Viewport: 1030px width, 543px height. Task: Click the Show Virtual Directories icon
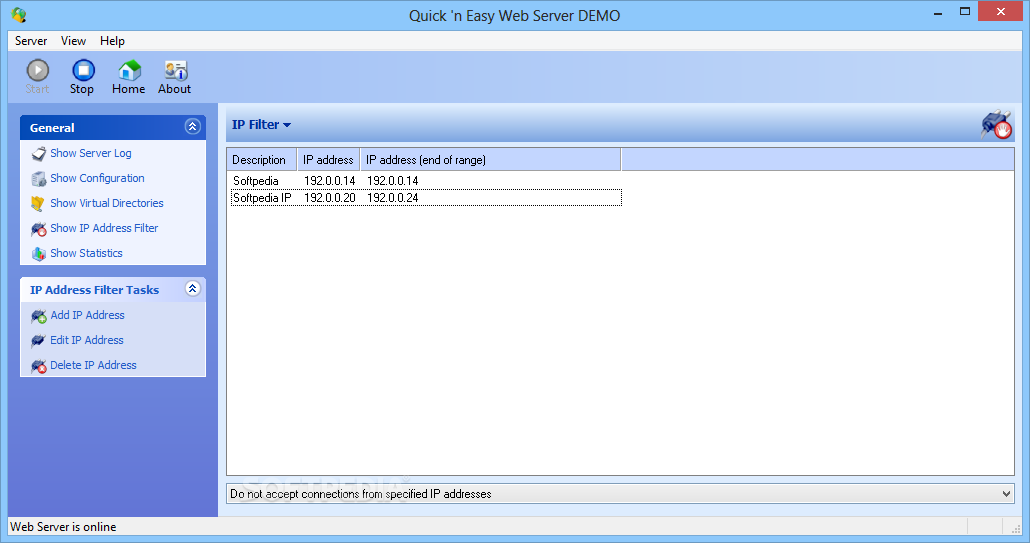click(x=39, y=204)
